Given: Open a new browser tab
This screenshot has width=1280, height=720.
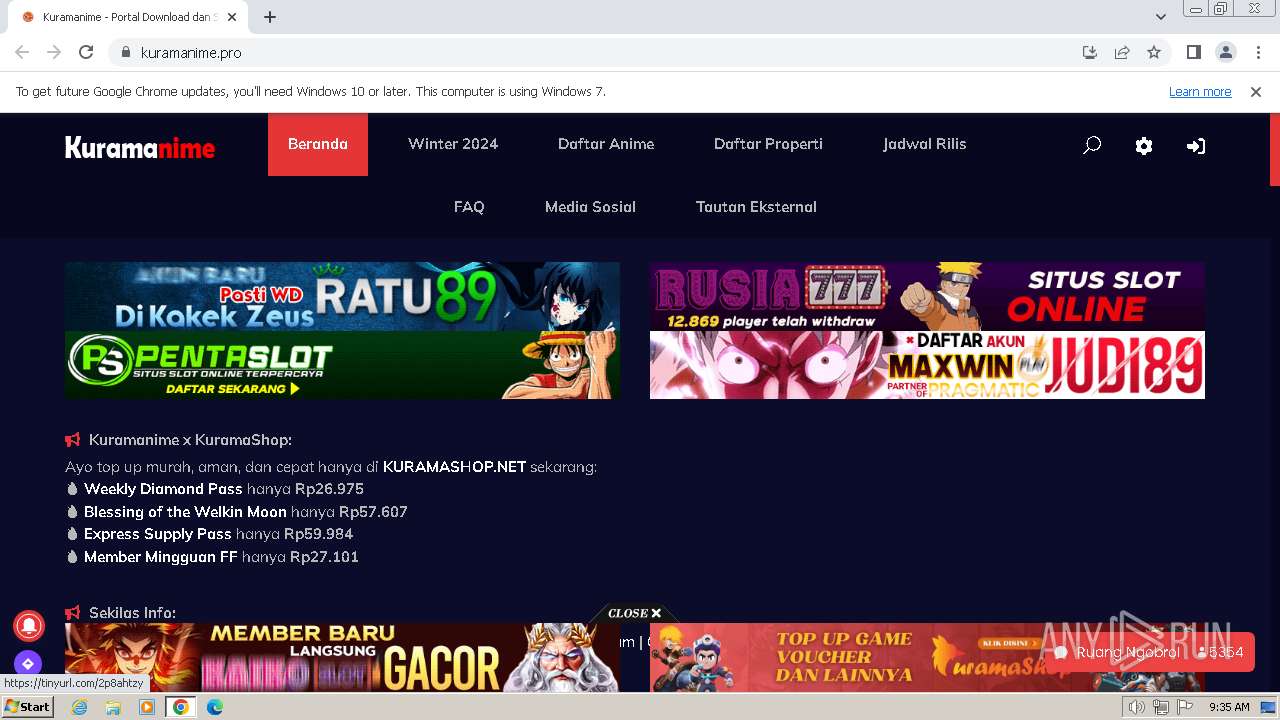Looking at the screenshot, I should pyautogui.click(x=270, y=17).
